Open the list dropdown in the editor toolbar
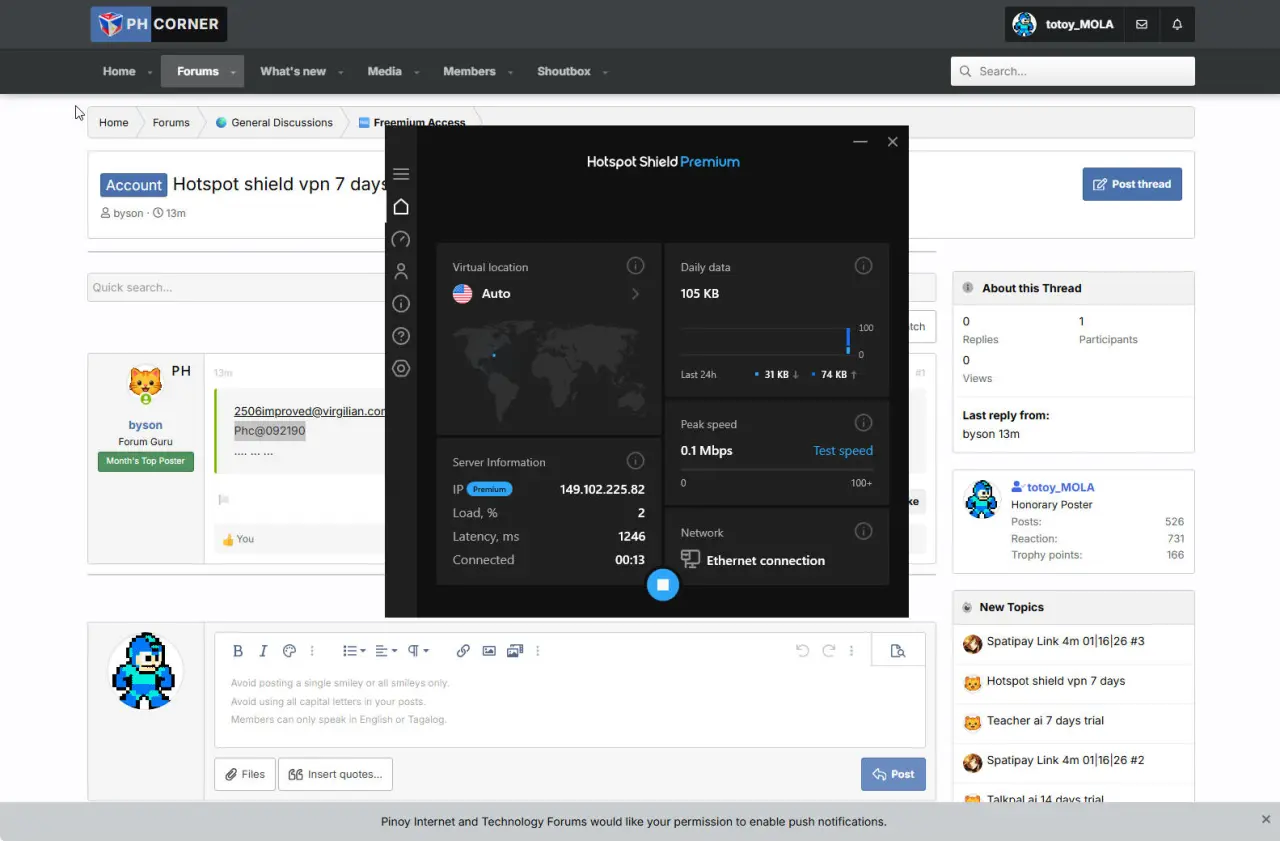This screenshot has height=841, width=1280. (x=354, y=651)
